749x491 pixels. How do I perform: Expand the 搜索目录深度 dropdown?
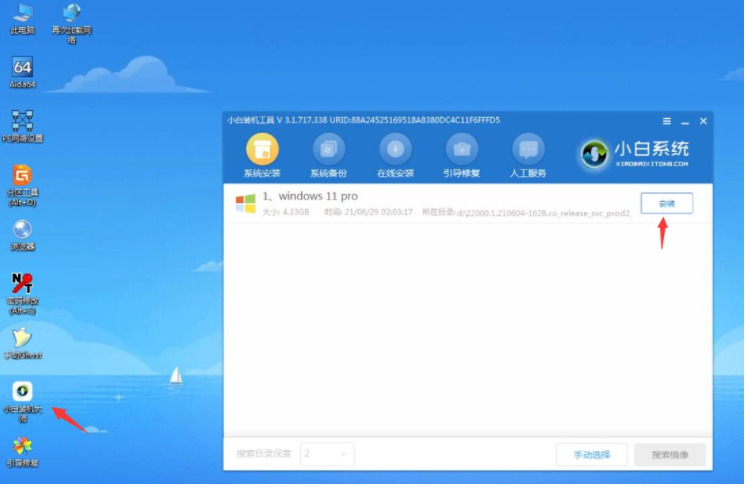click(328, 453)
